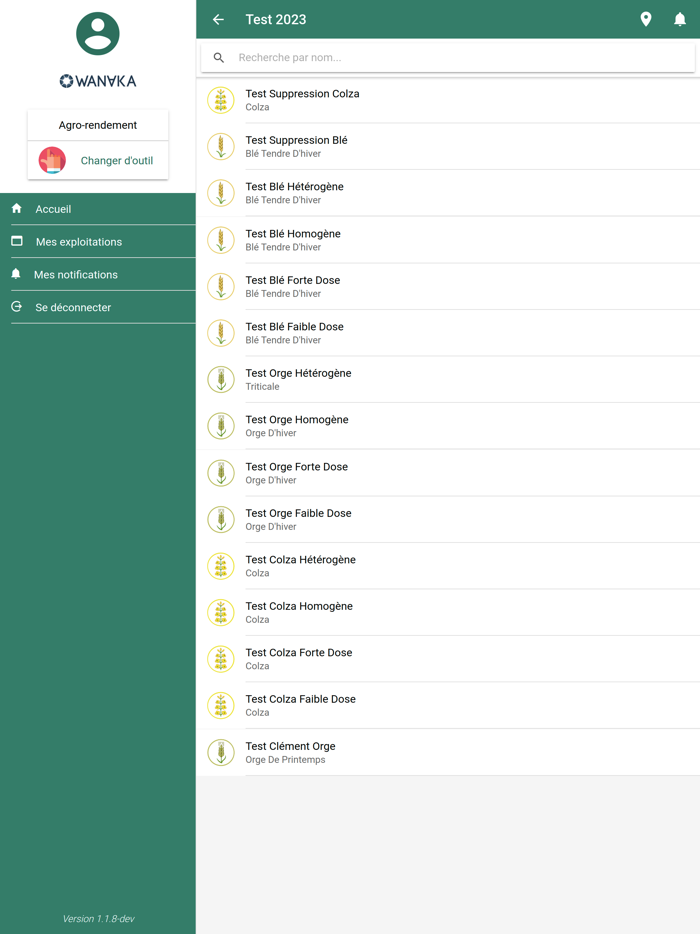Select Test Orge Homogène entry
The width and height of the screenshot is (700, 934).
click(x=448, y=426)
